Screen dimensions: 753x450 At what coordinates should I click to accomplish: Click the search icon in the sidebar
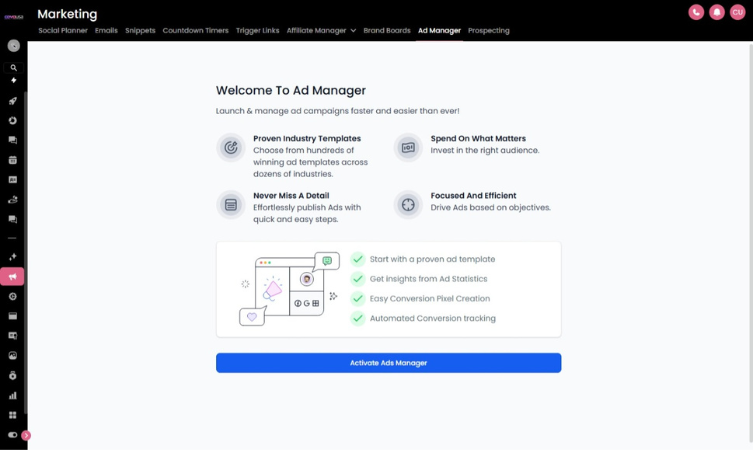click(x=13, y=68)
